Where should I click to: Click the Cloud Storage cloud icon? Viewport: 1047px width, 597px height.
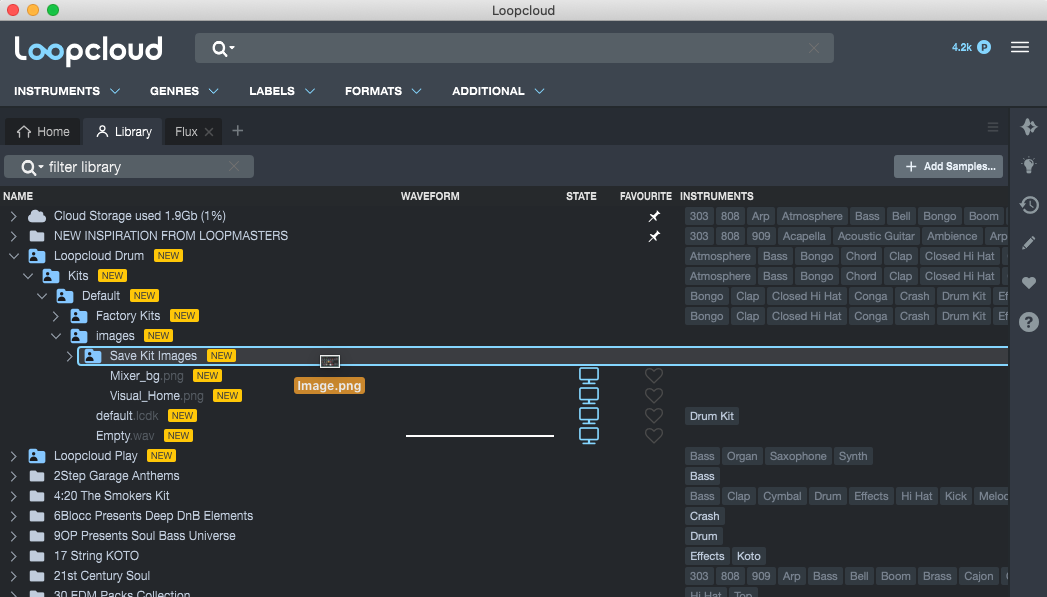tap(37, 216)
